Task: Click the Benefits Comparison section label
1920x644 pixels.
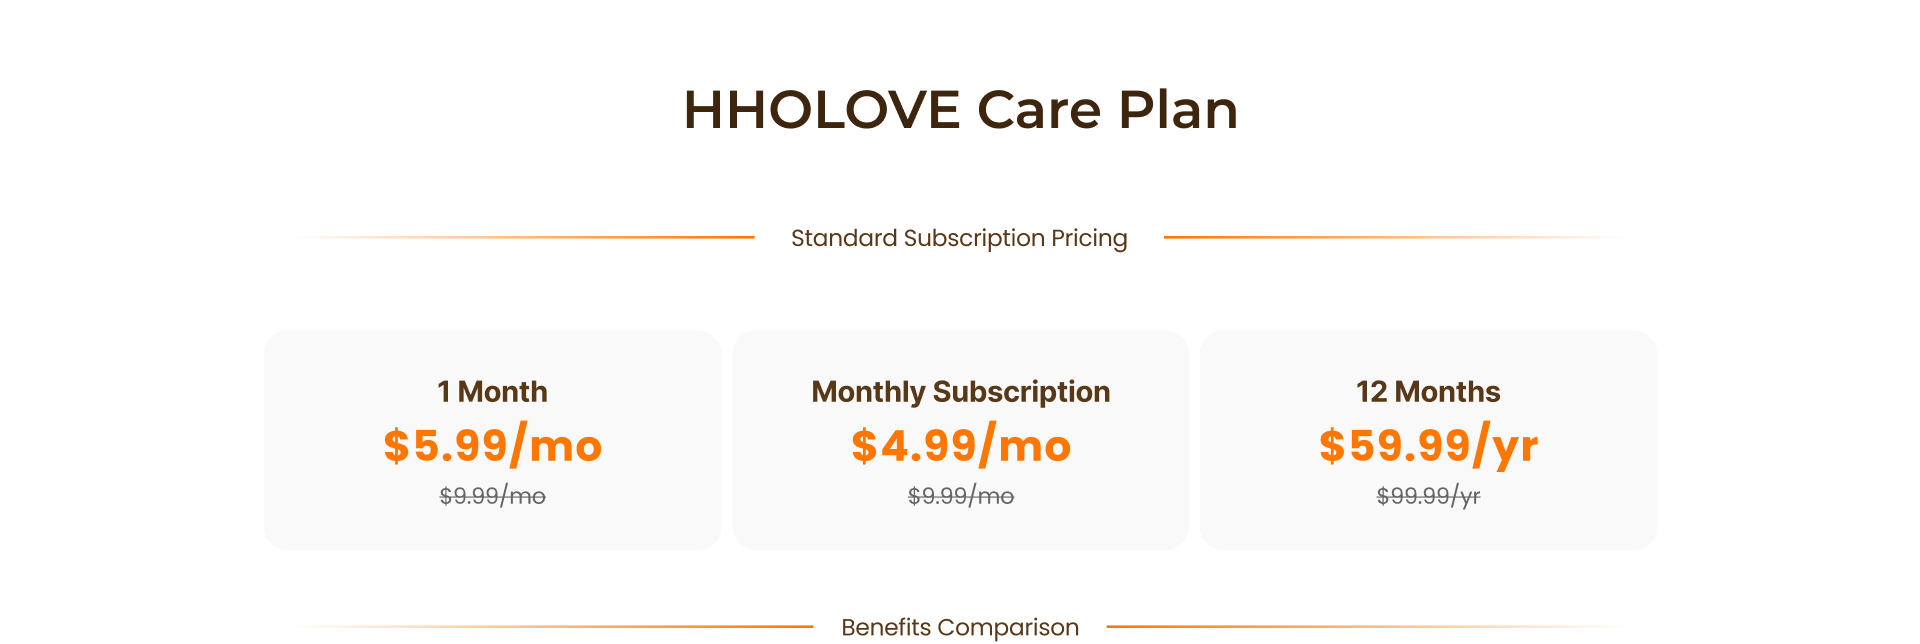Action: pyautogui.click(x=960, y=627)
